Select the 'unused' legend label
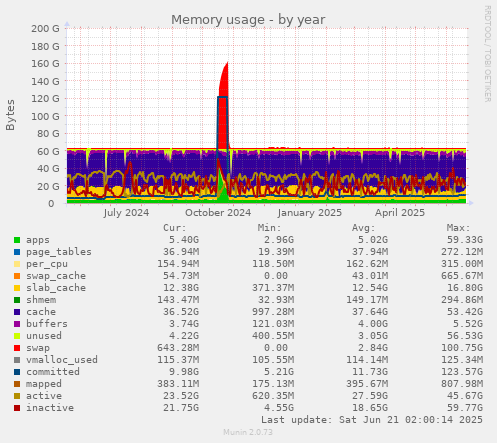 [x=44, y=336]
